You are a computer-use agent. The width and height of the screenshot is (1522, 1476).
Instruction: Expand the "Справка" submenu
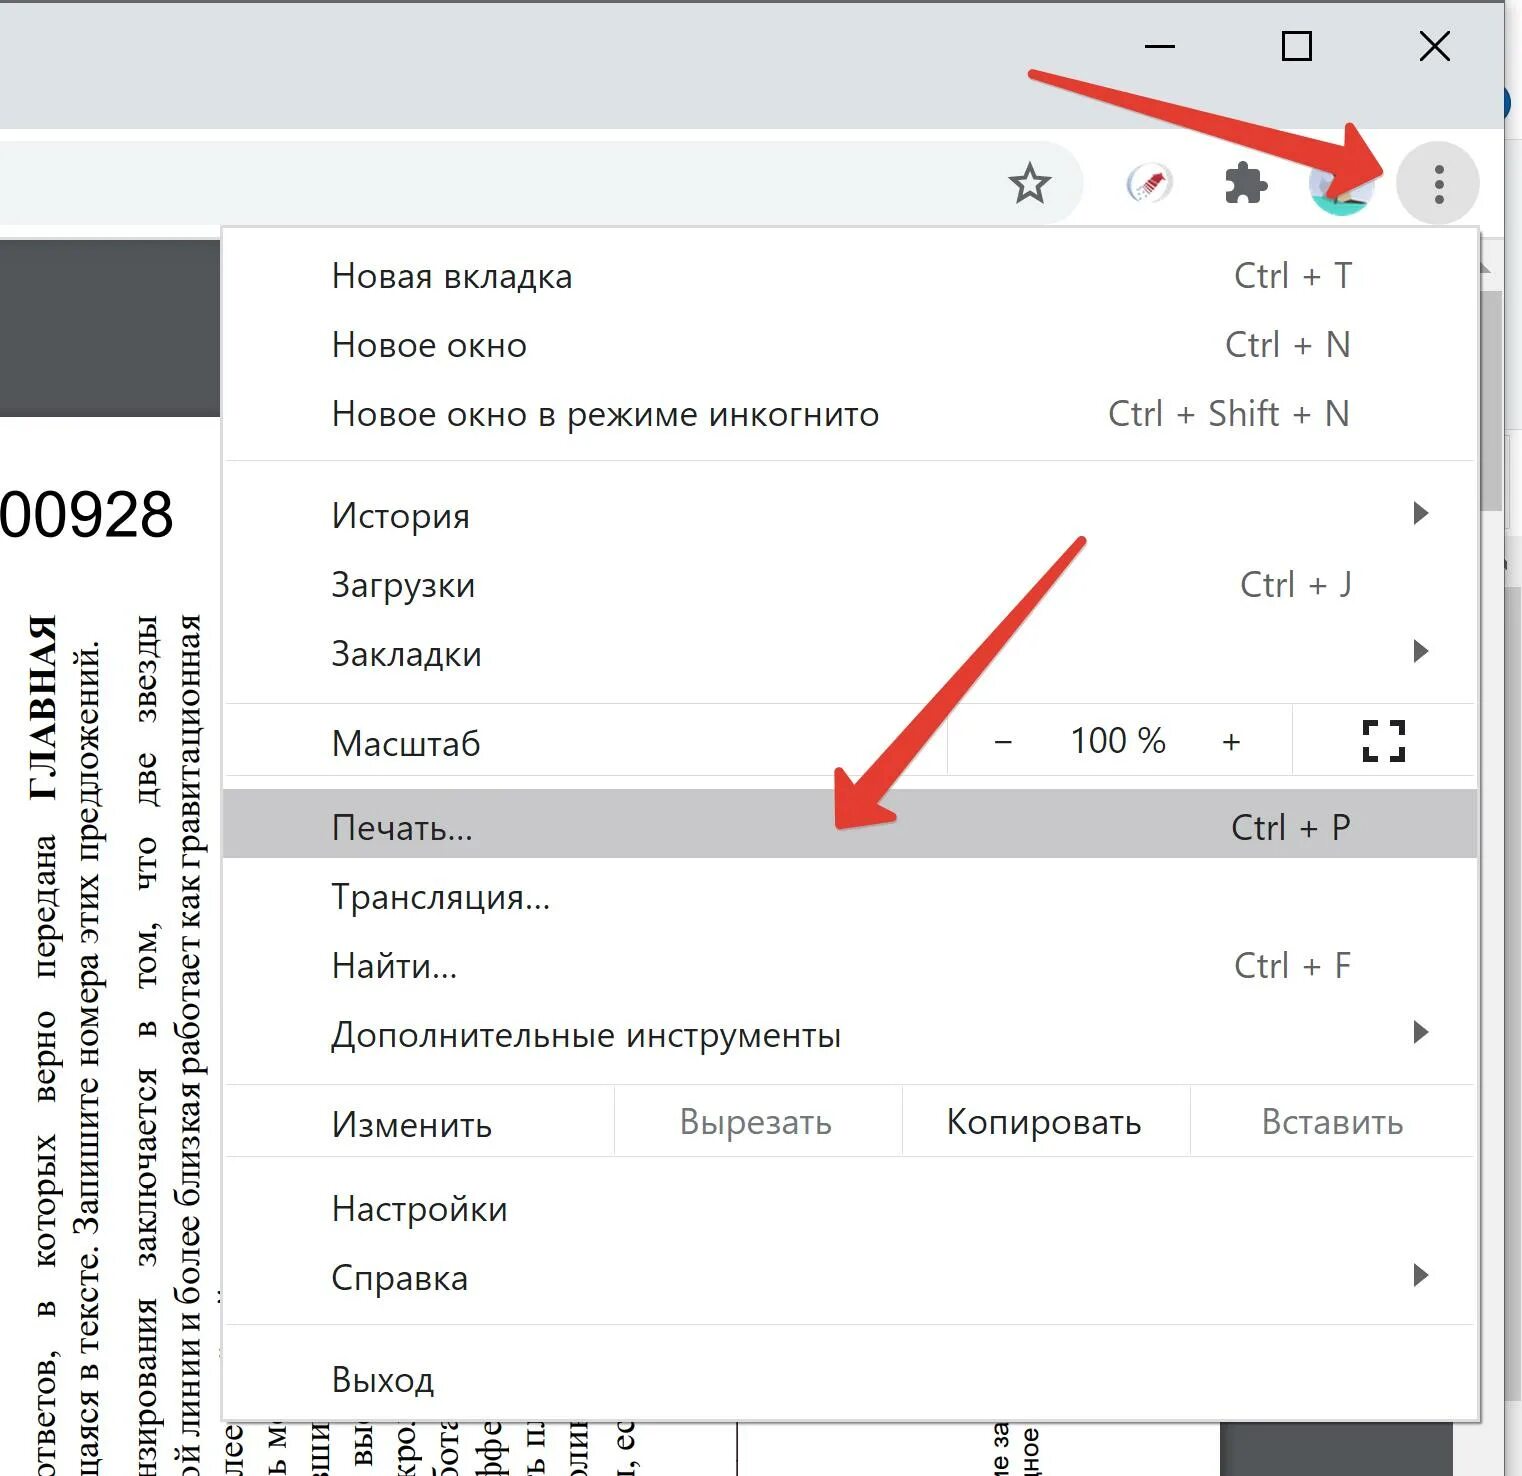849,1278
